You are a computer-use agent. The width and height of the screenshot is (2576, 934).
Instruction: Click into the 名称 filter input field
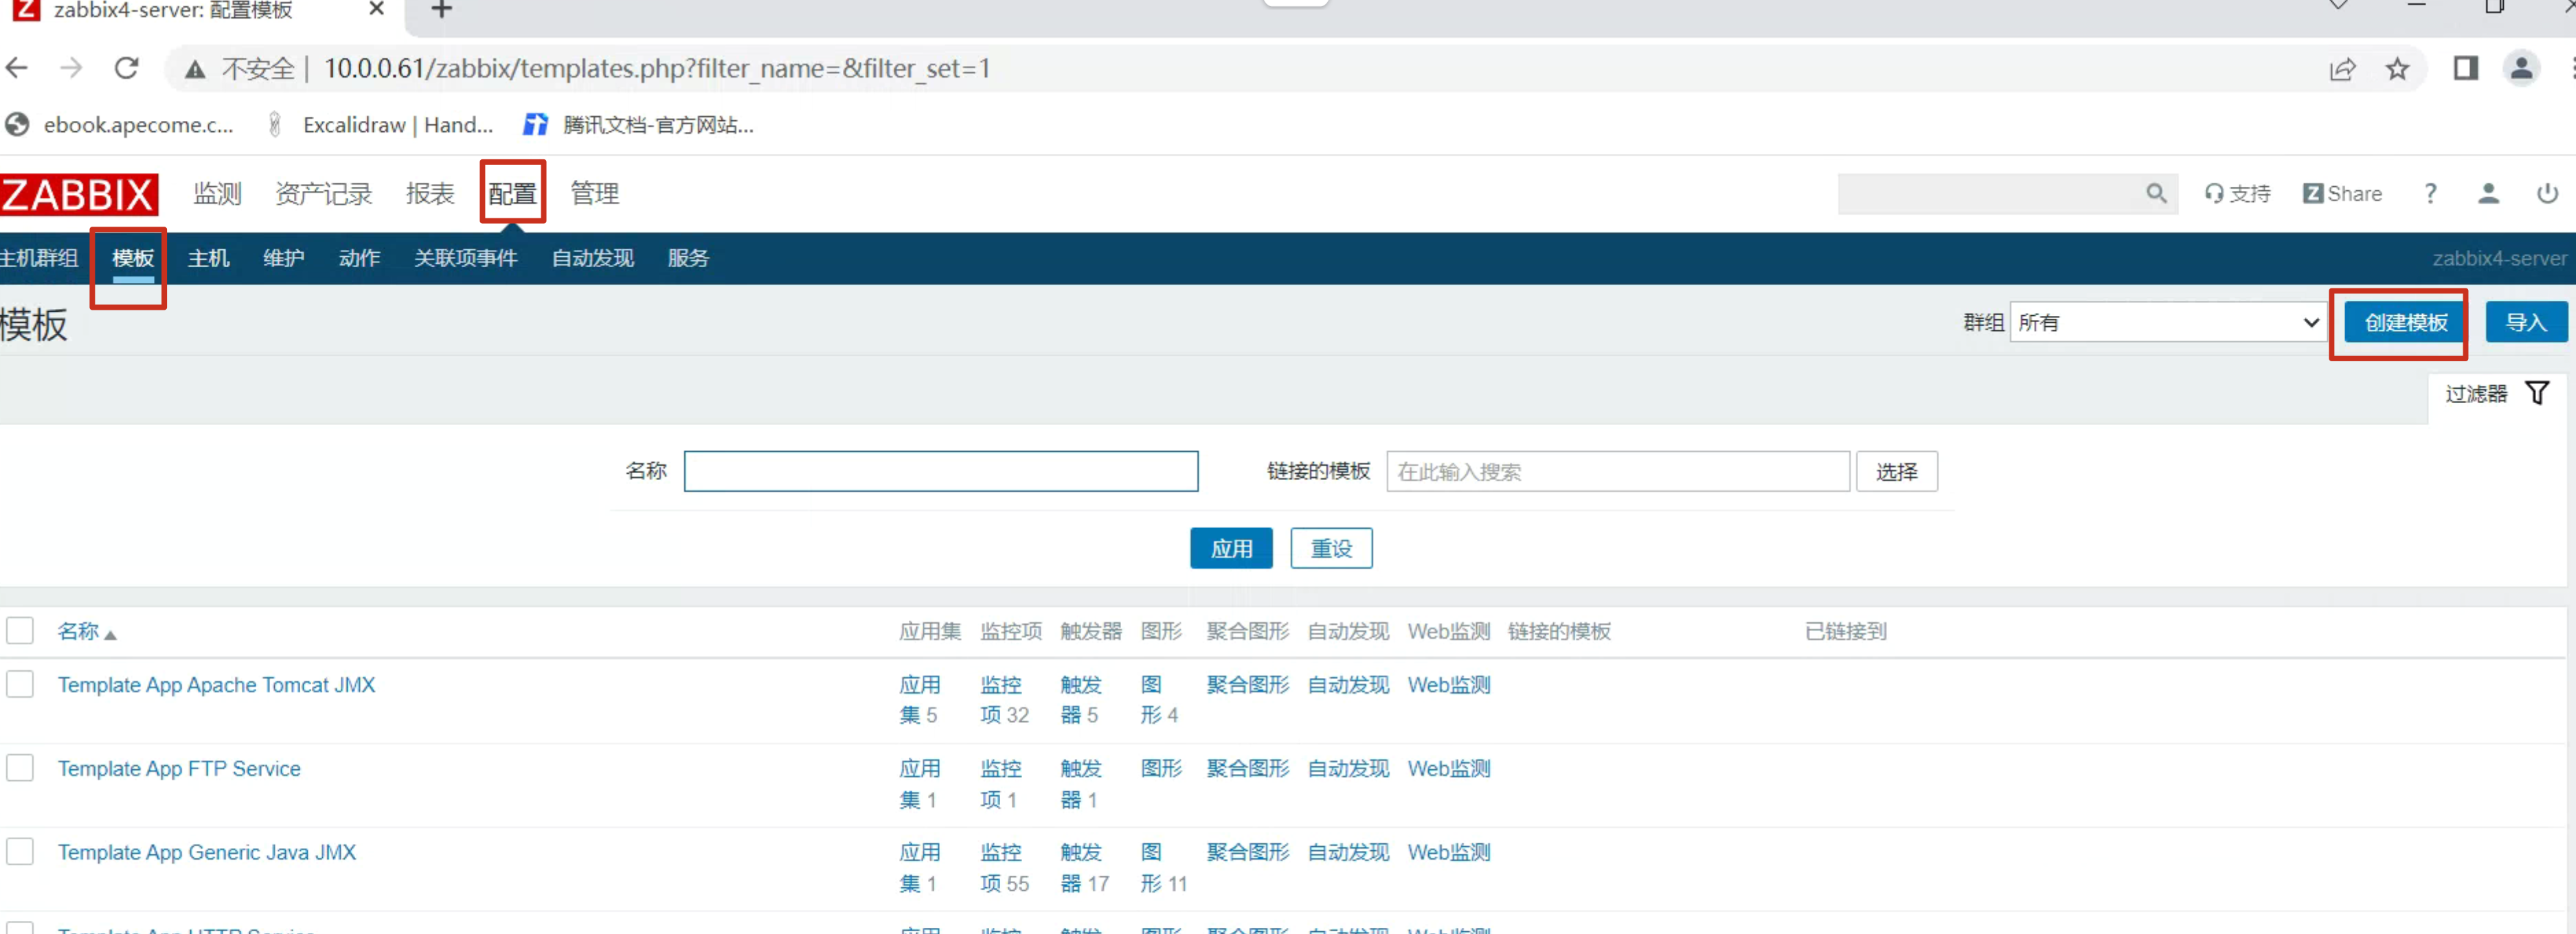coord(940,471)
